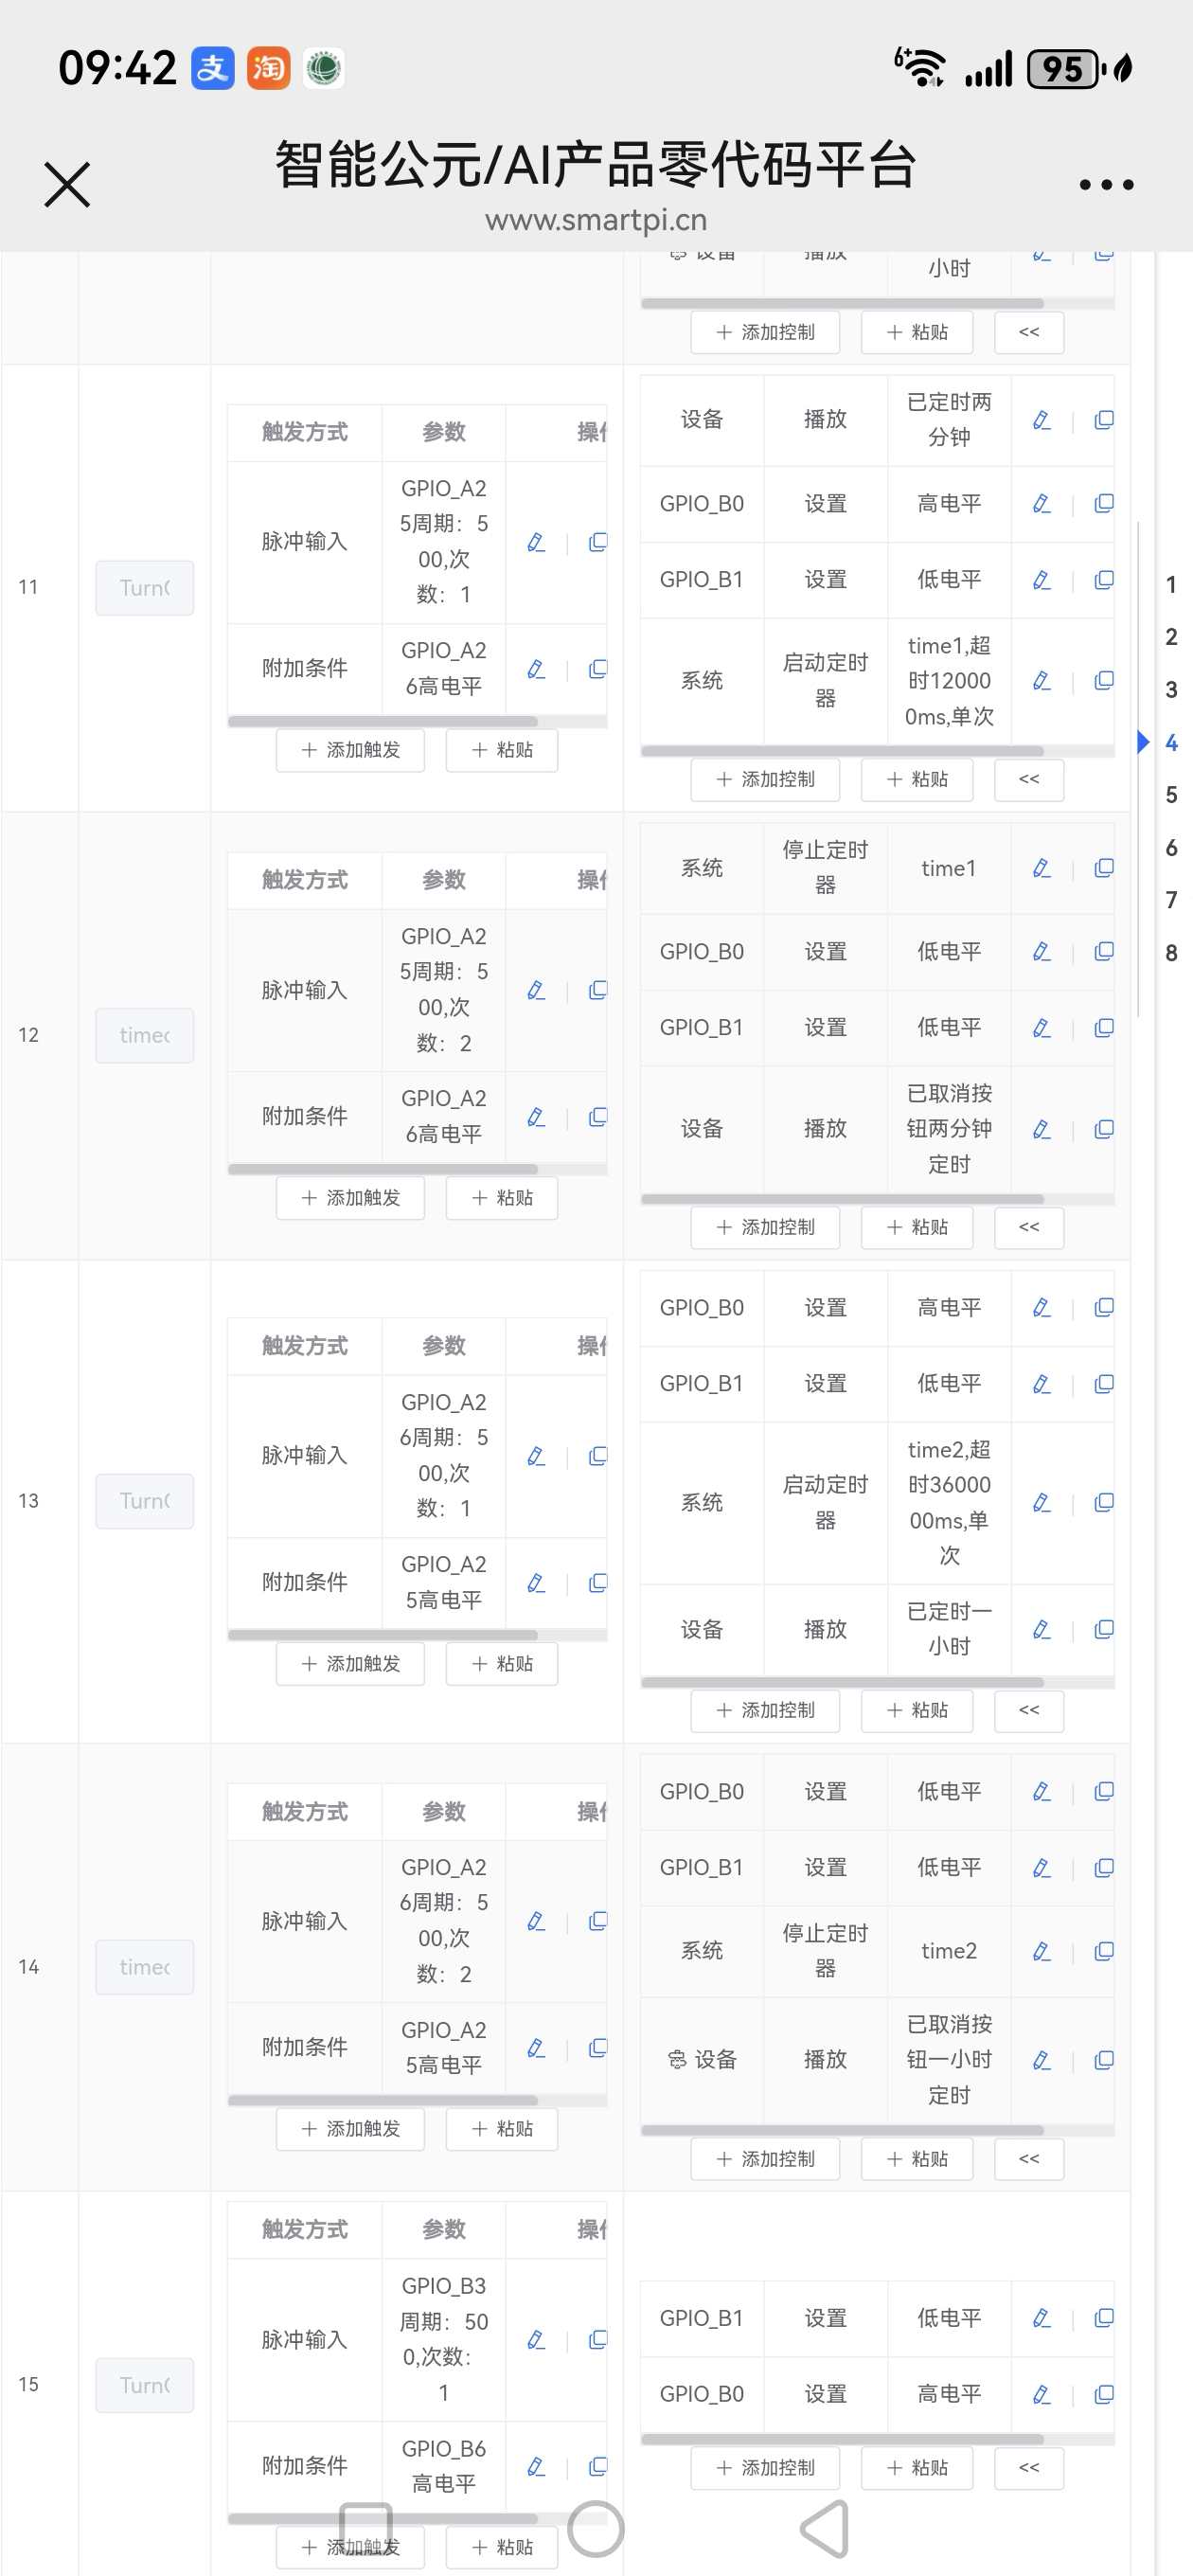The width and height of the screenshot is (1193, 2576).
Task: Copy 已取消按钮一小时定时 playback control
Action: coord(1104,2060)
